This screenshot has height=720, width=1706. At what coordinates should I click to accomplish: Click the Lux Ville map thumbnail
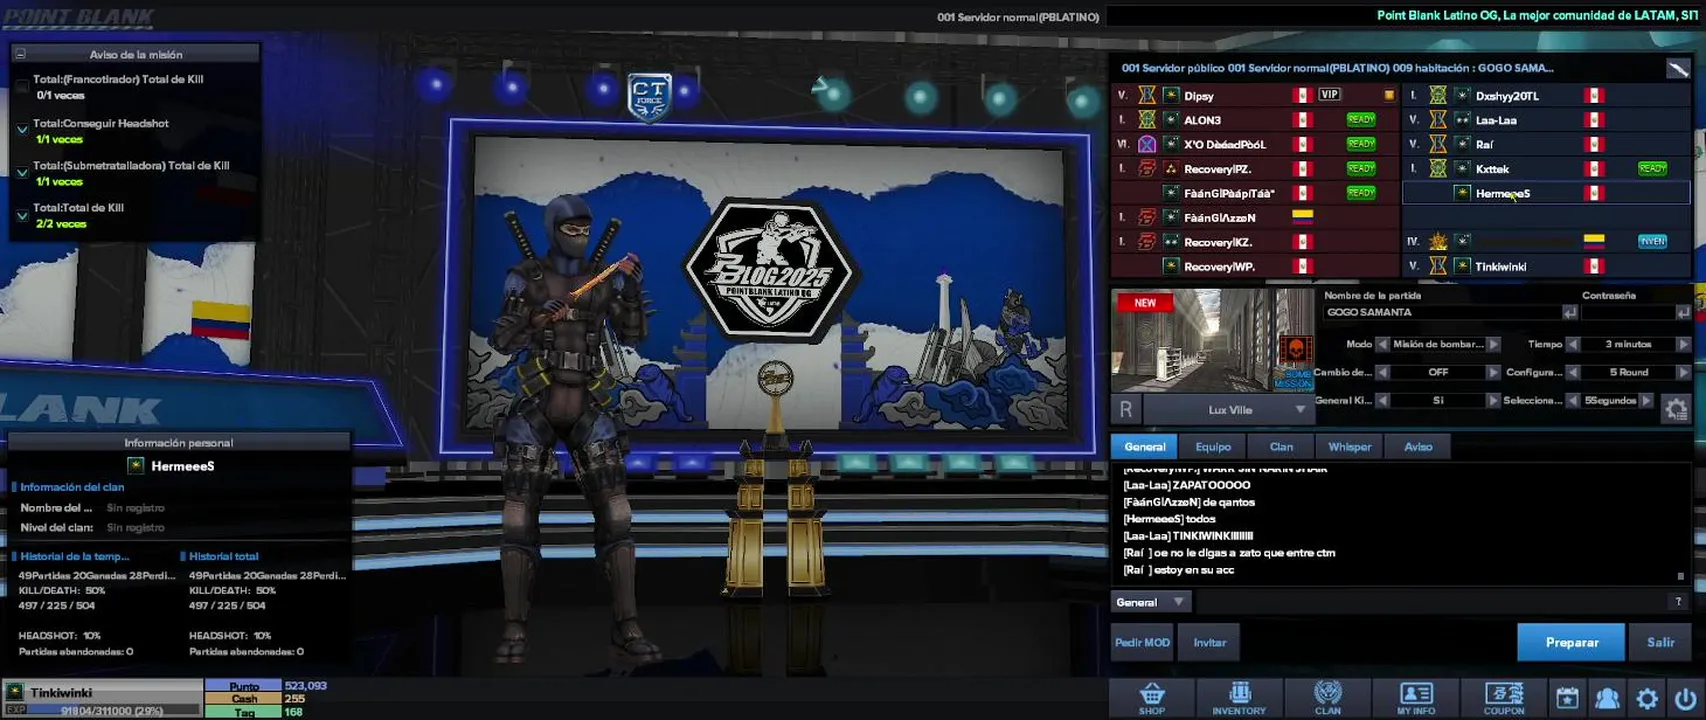[x=1213, y=340]
